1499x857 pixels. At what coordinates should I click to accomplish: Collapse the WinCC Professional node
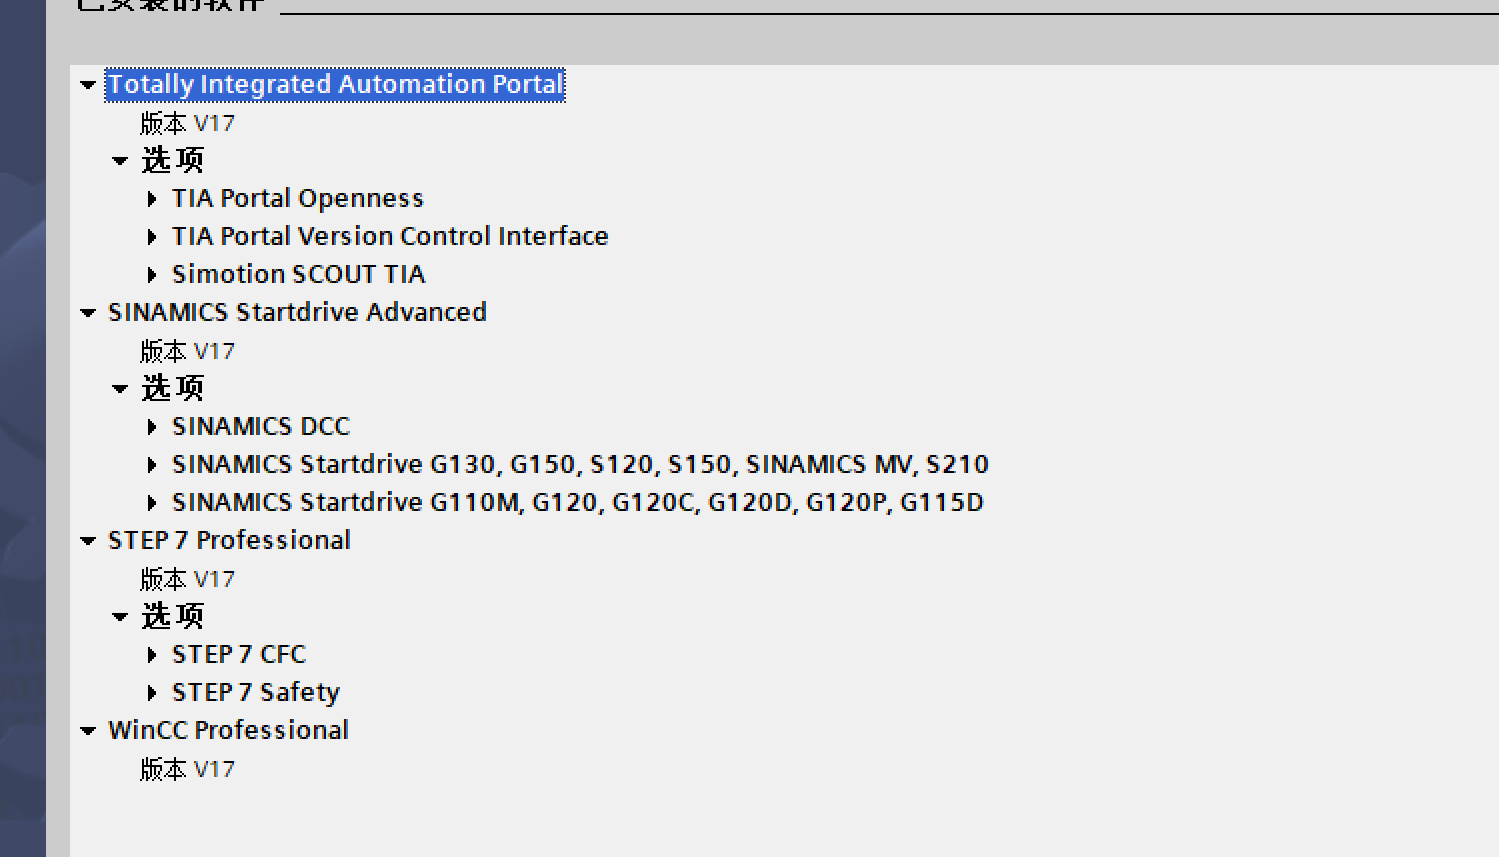click(x=88, y=731)
